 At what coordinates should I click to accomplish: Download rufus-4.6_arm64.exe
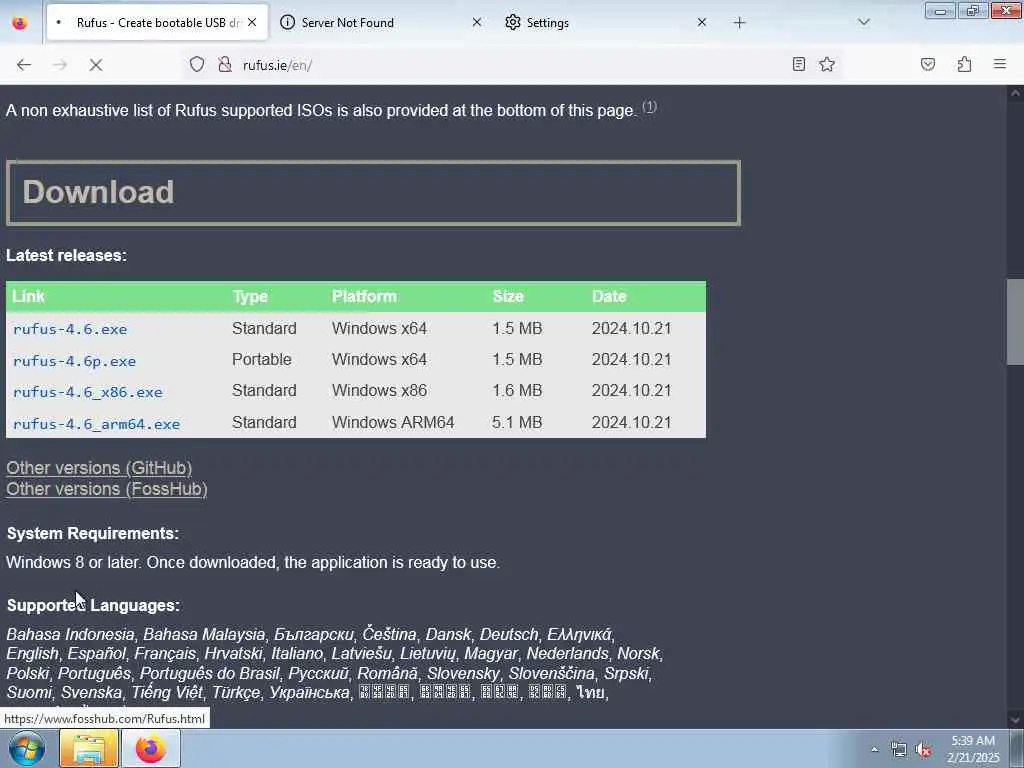[96, 424]
